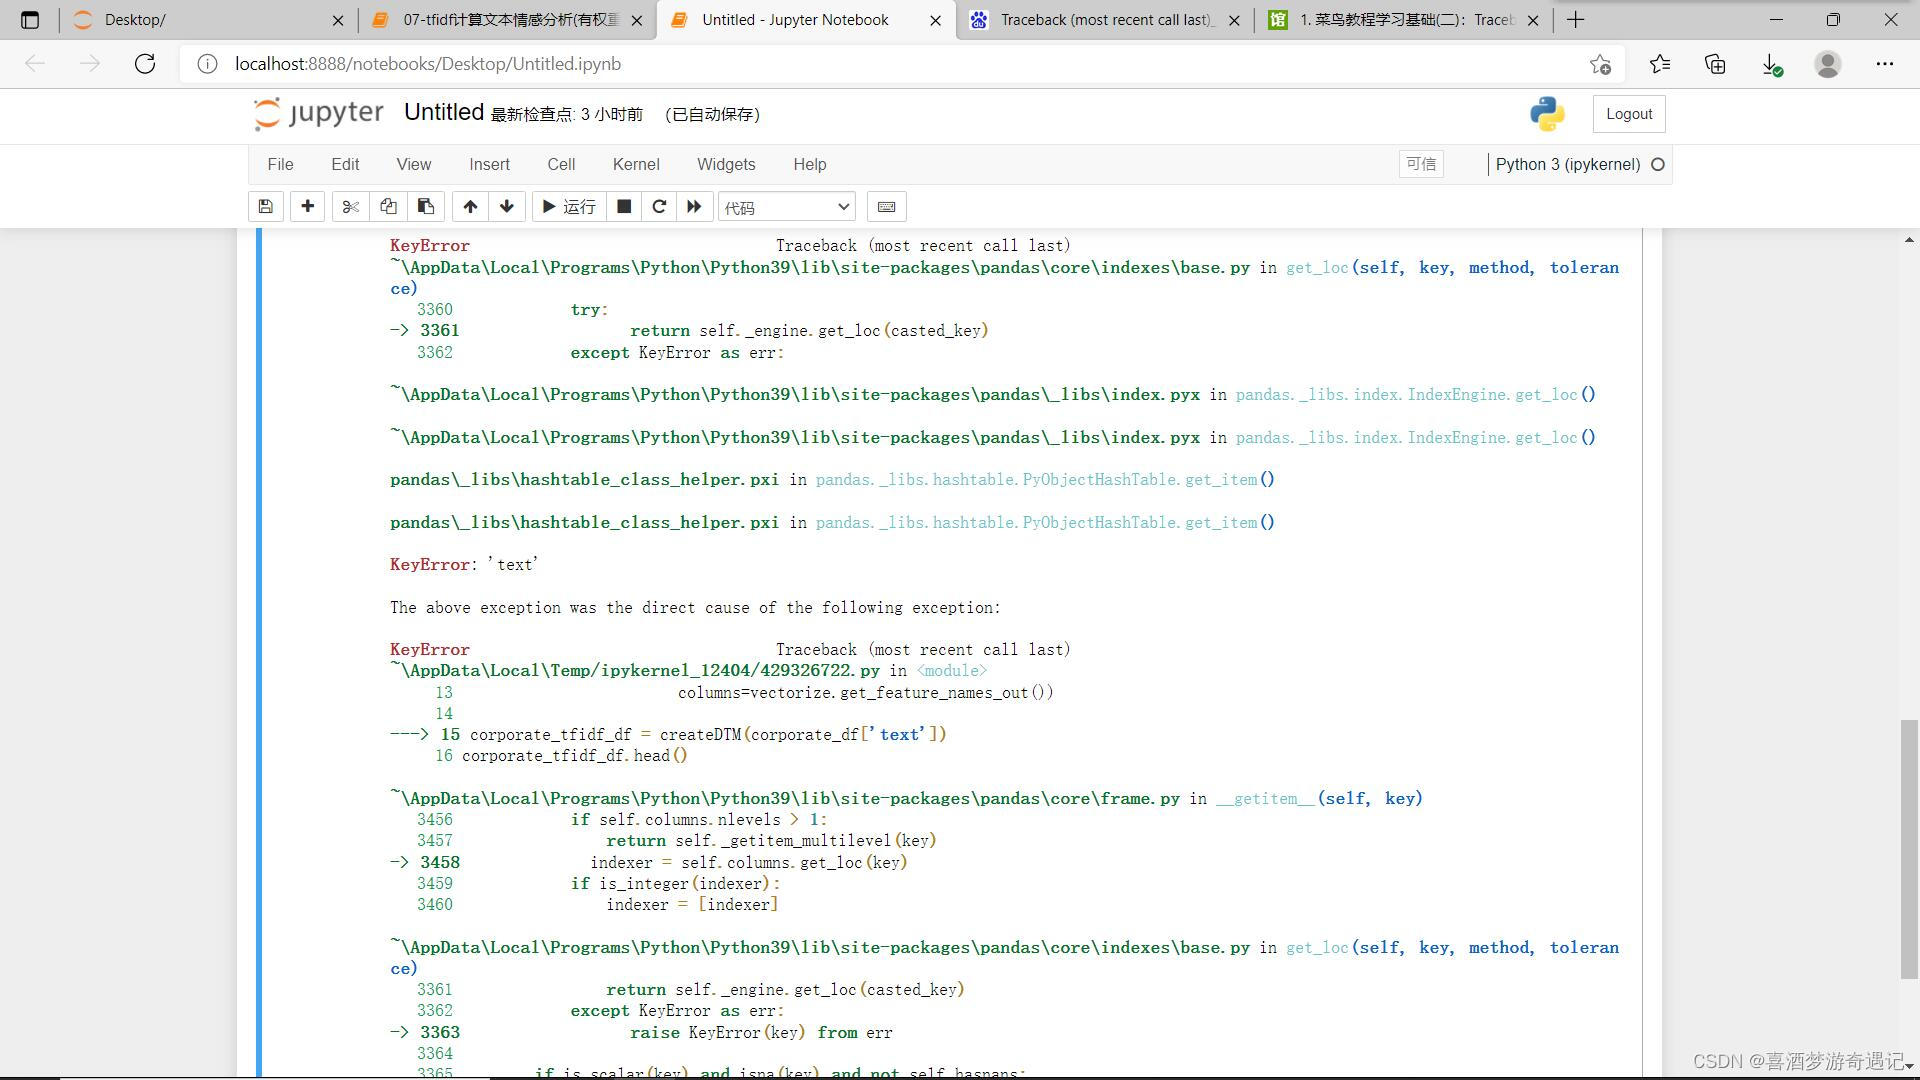The image size is (1920, 1080).
Task: Save notebook with the floppy disk icon
Action: tap(265, 207)
